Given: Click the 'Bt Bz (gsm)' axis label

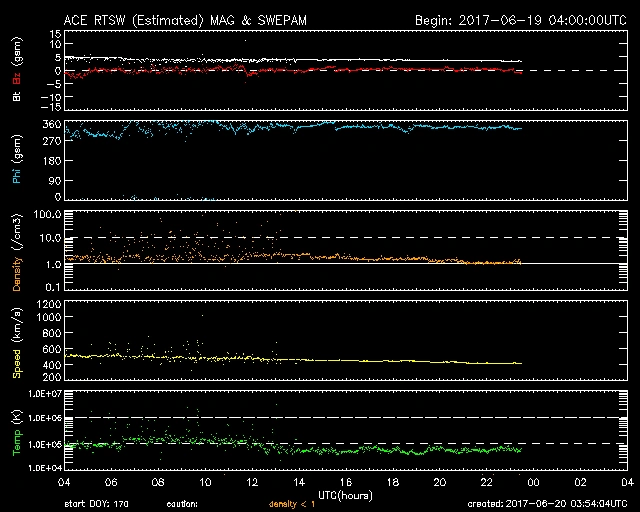Looking at the screenshot, I should point(17,69).
